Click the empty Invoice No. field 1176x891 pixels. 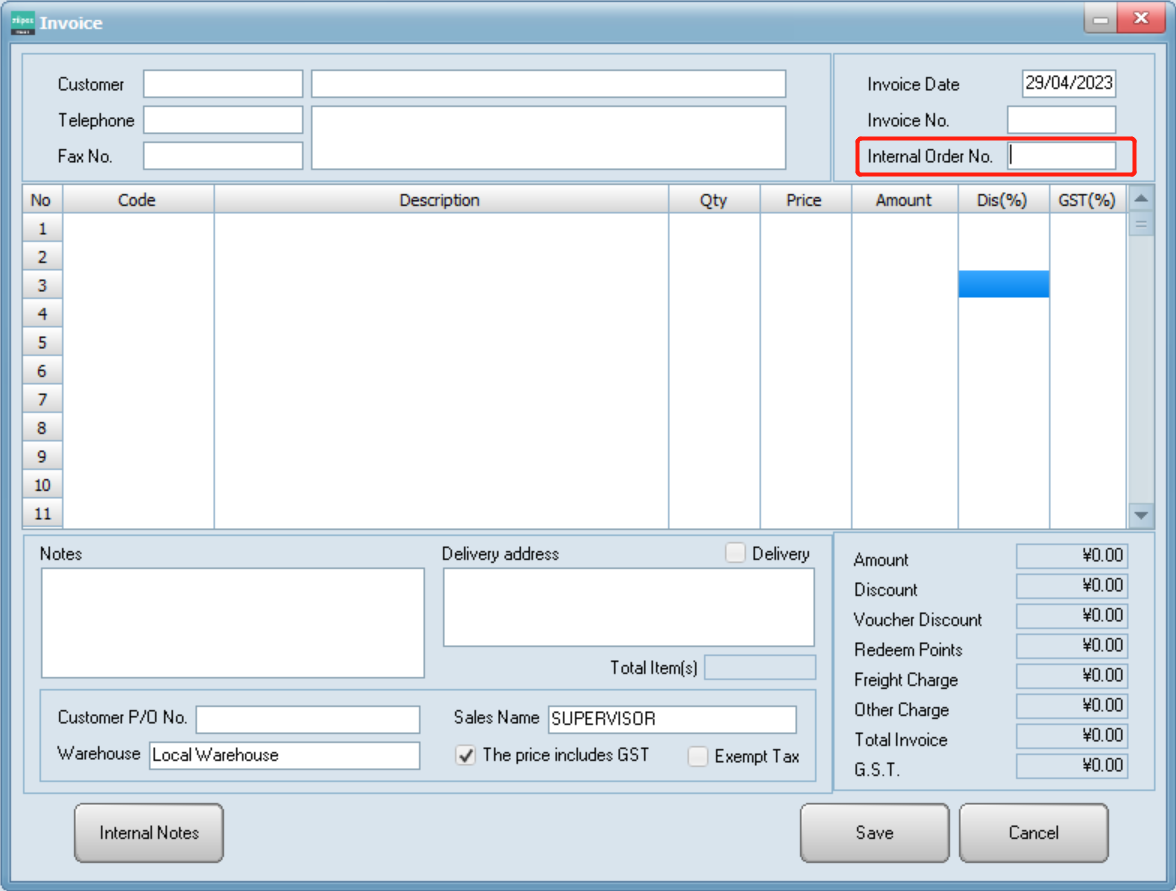pyautogui.click(x=1060, y=120)
